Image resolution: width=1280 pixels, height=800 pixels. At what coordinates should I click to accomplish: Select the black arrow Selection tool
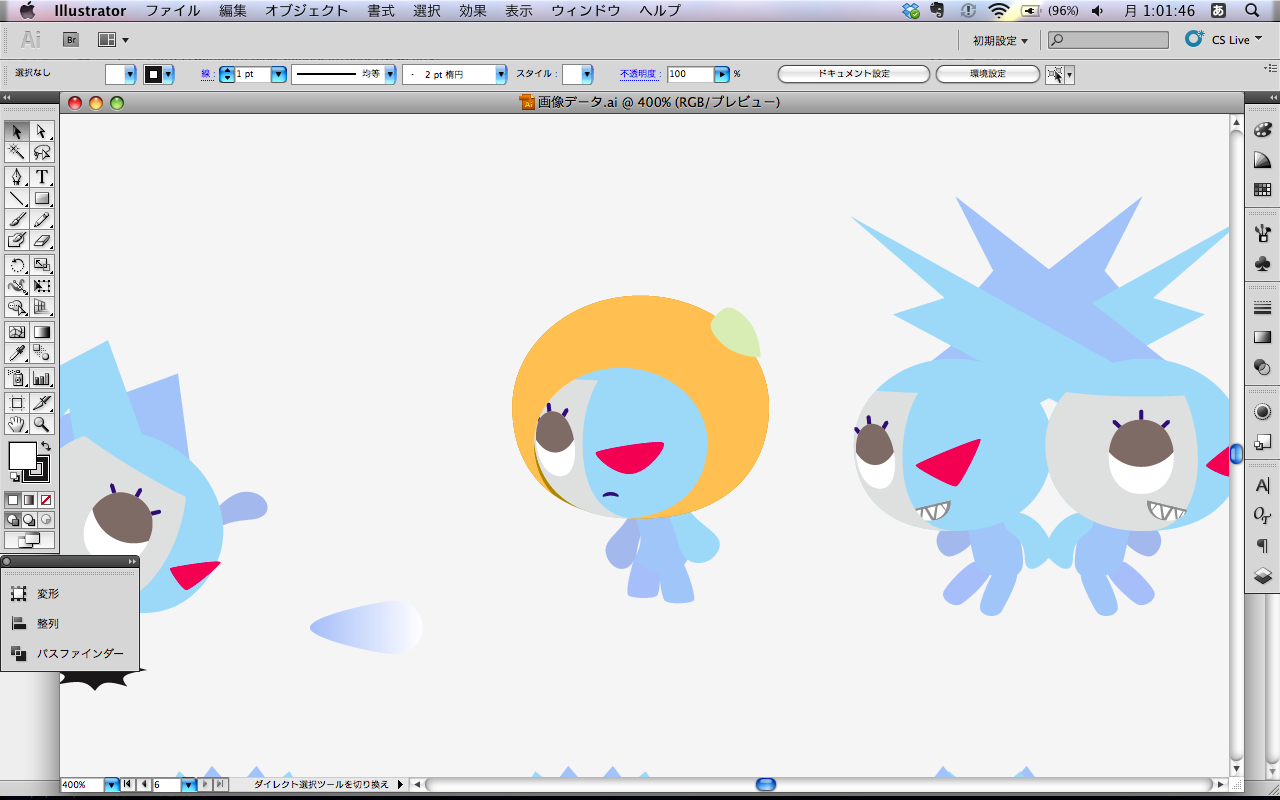17,131
